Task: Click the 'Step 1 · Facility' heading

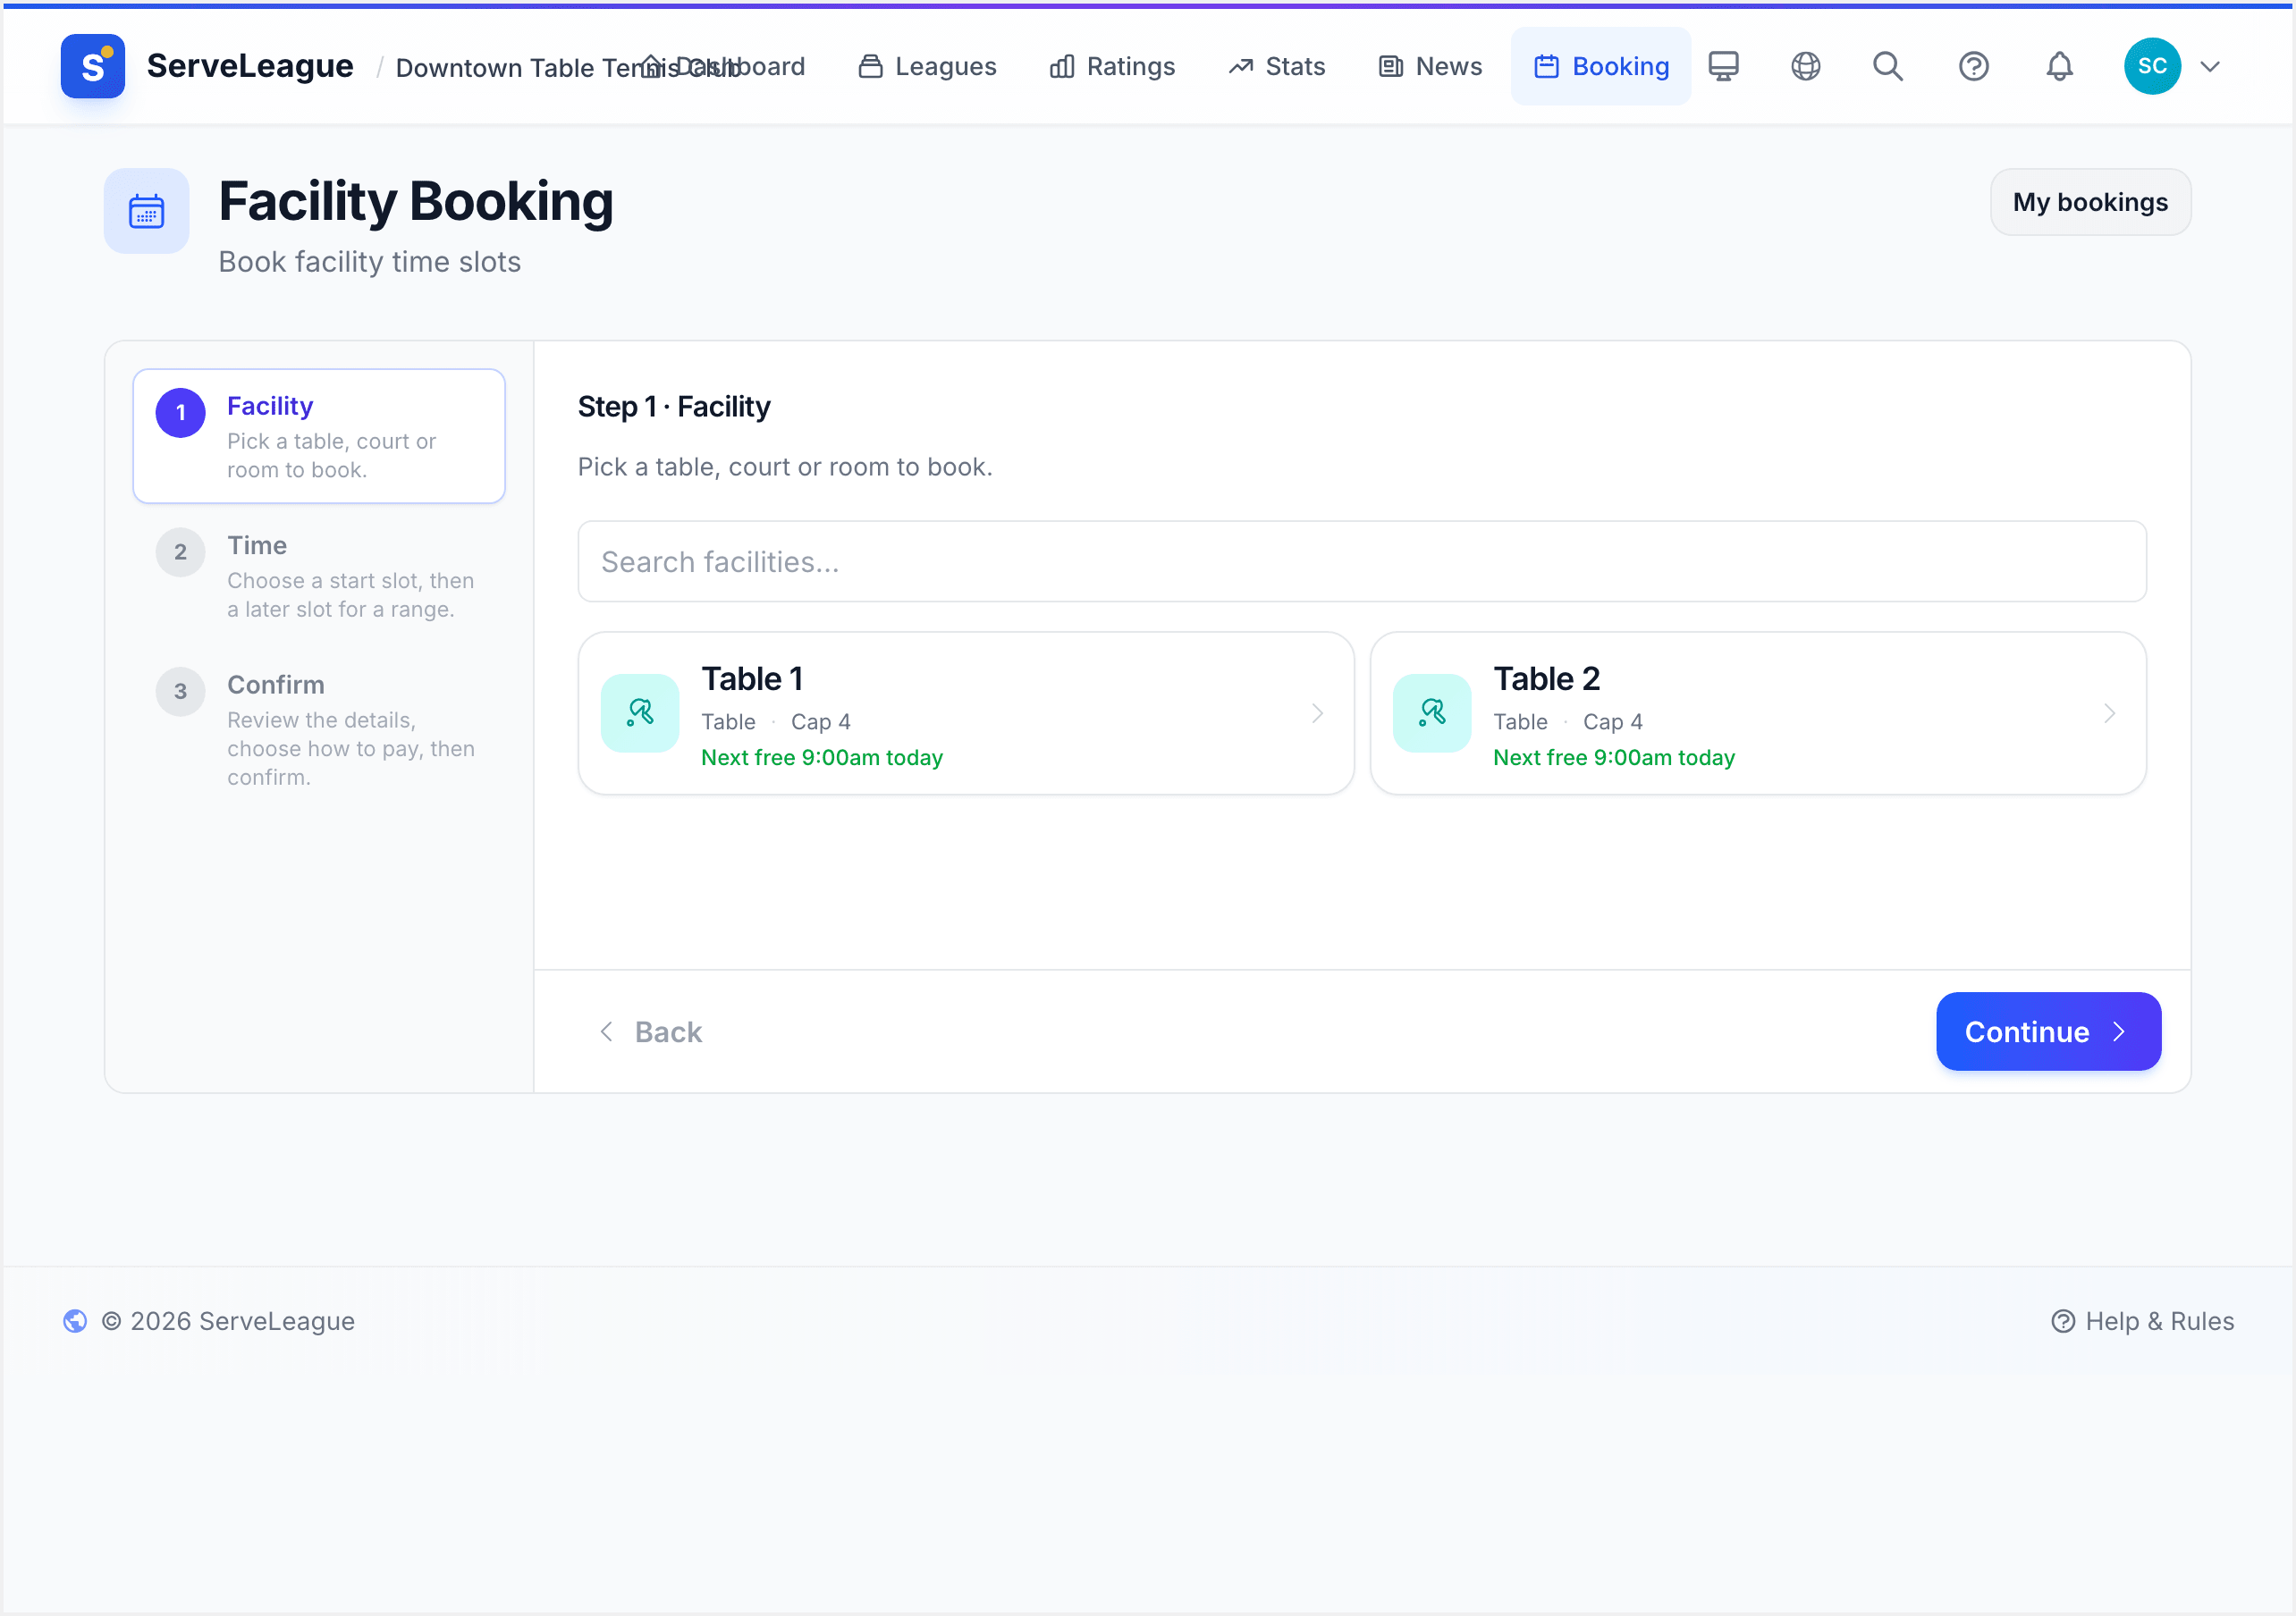Action: point(674,407)
